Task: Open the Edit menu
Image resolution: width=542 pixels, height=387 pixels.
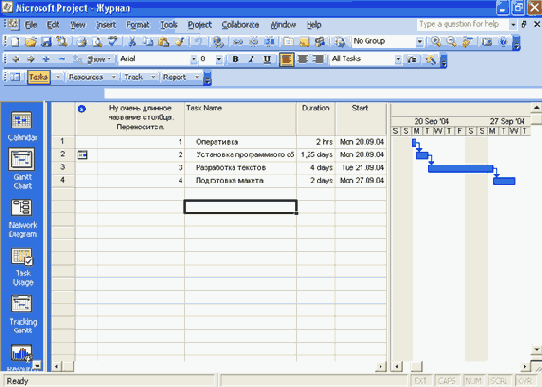Action: point(53,25)
